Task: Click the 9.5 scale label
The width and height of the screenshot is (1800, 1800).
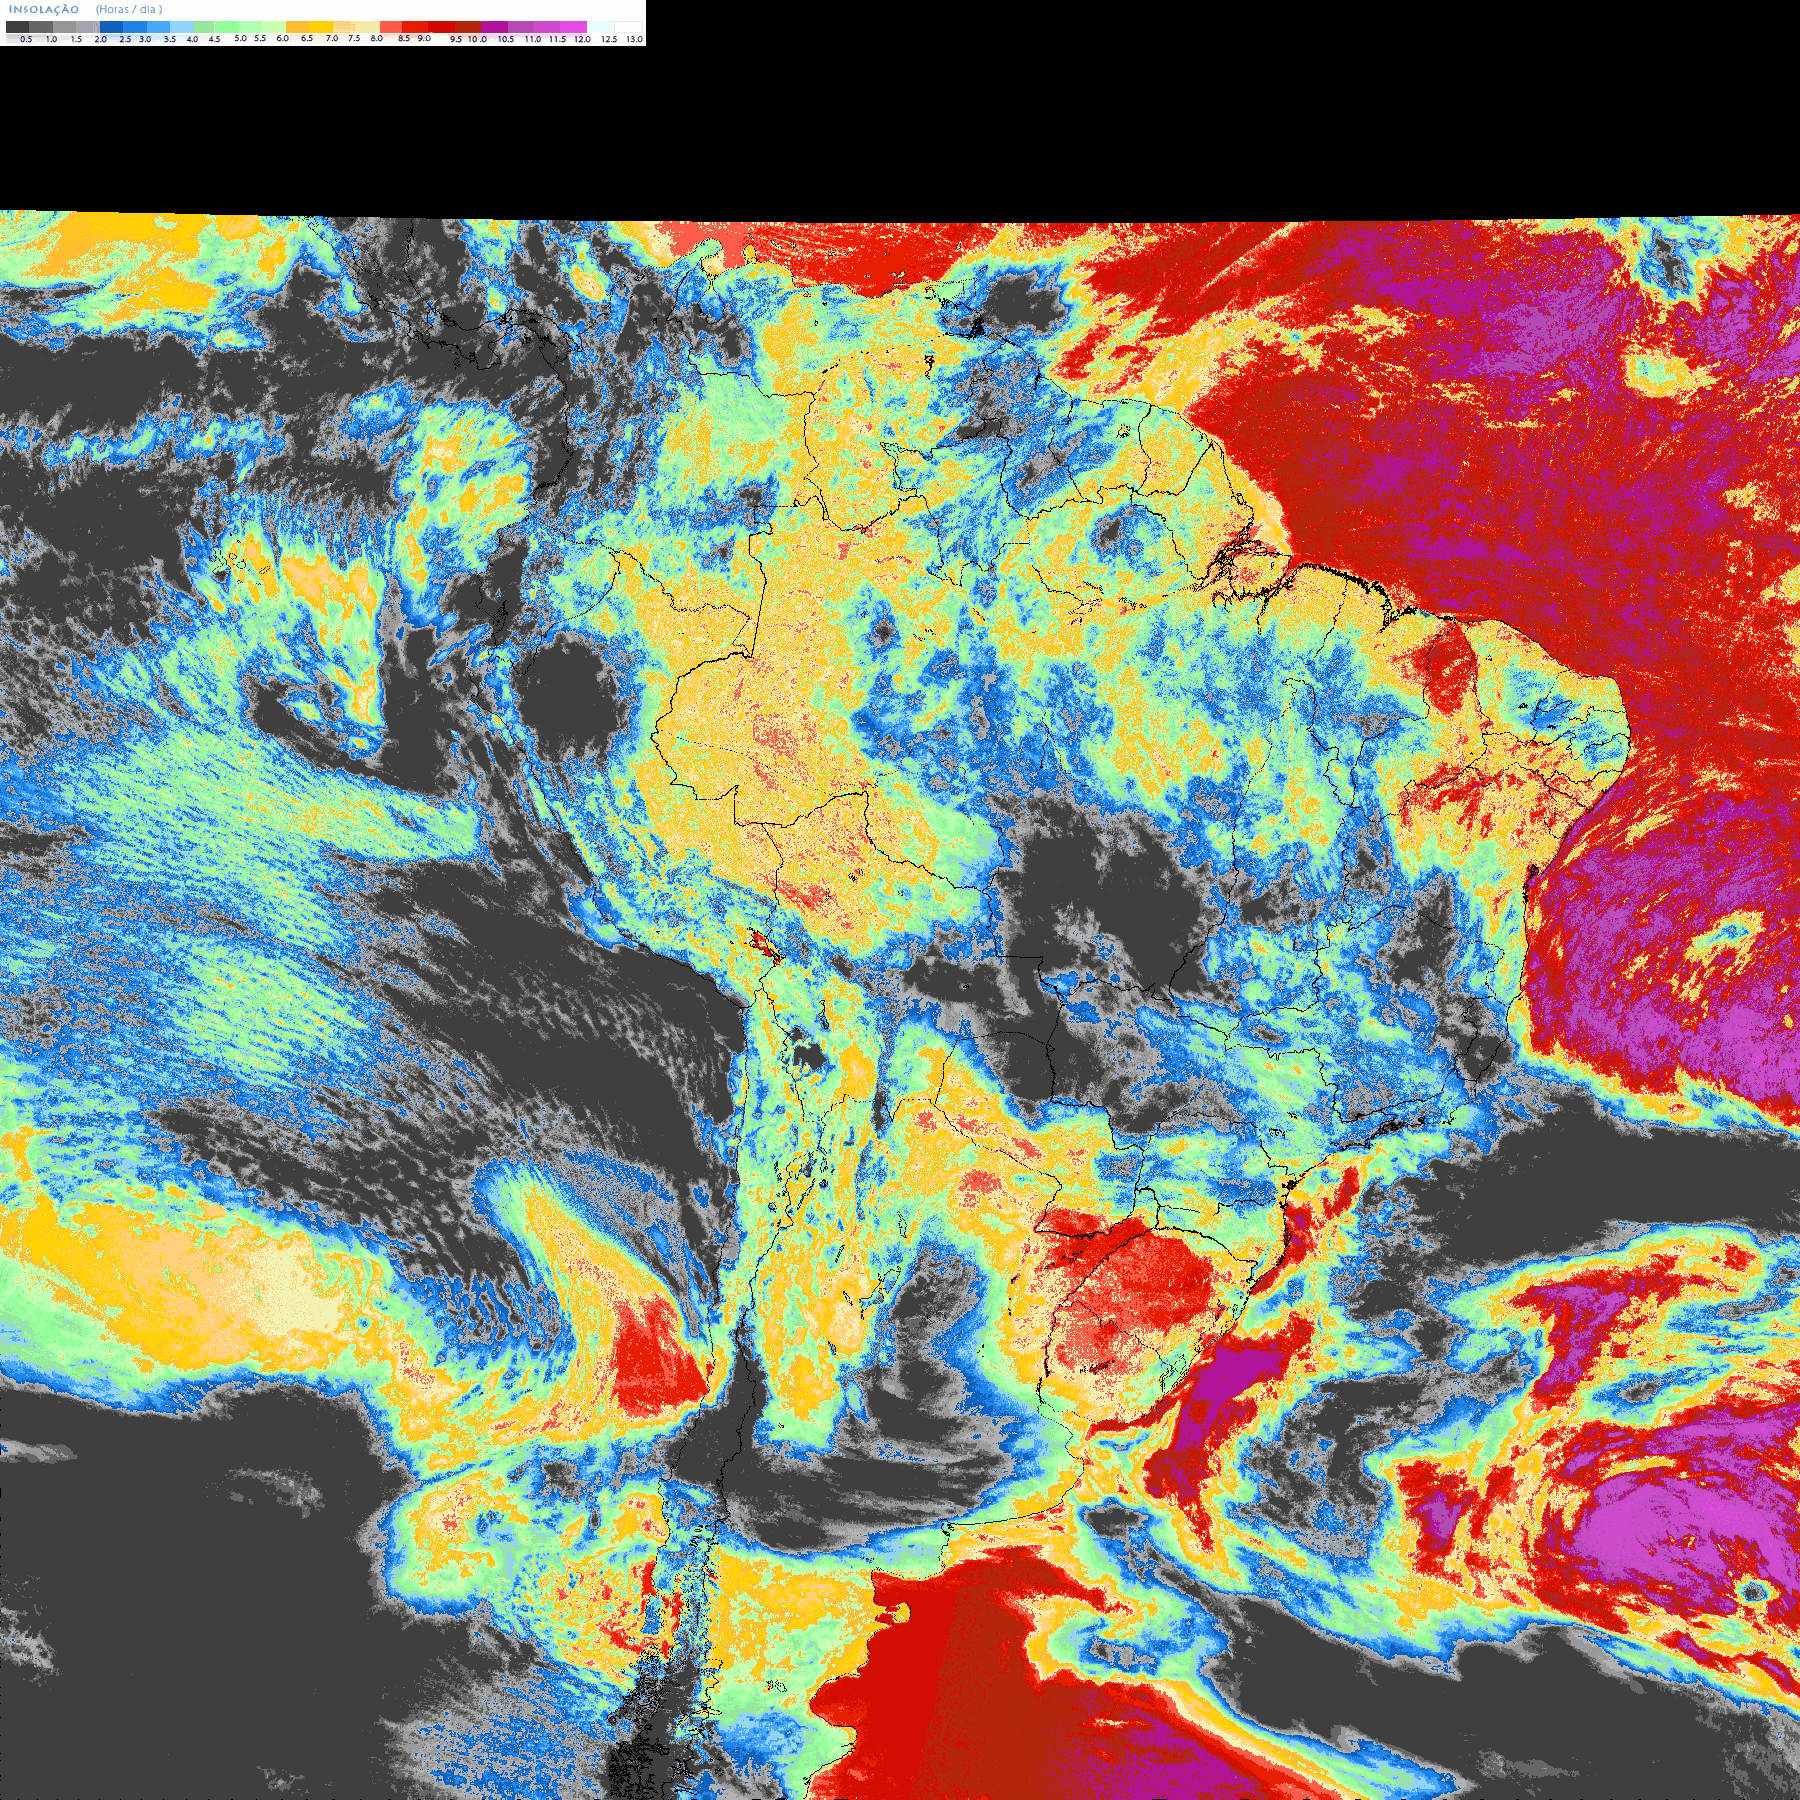Action: pyautogui.click(x=456, y=39)
